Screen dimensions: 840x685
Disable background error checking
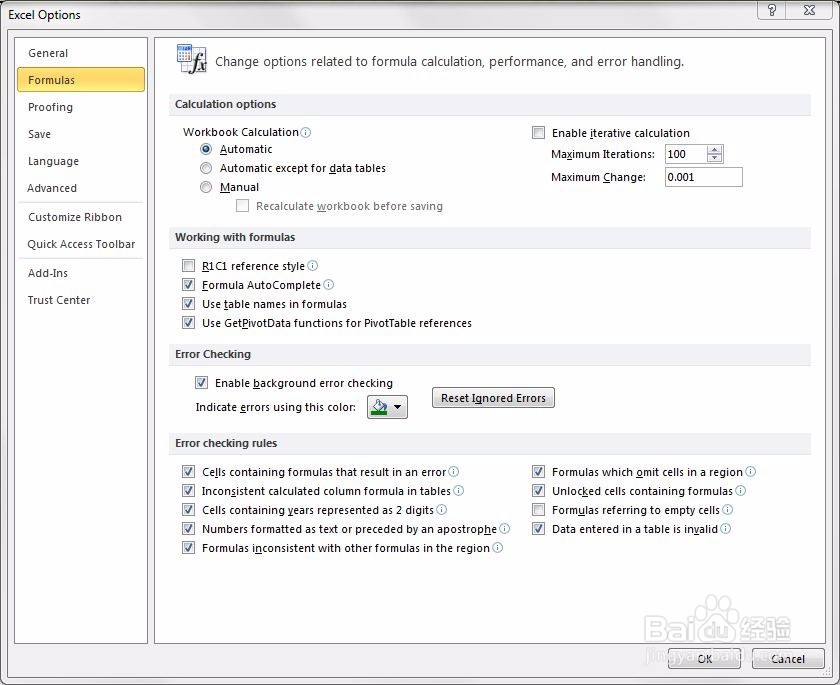(x=201, y=382)
